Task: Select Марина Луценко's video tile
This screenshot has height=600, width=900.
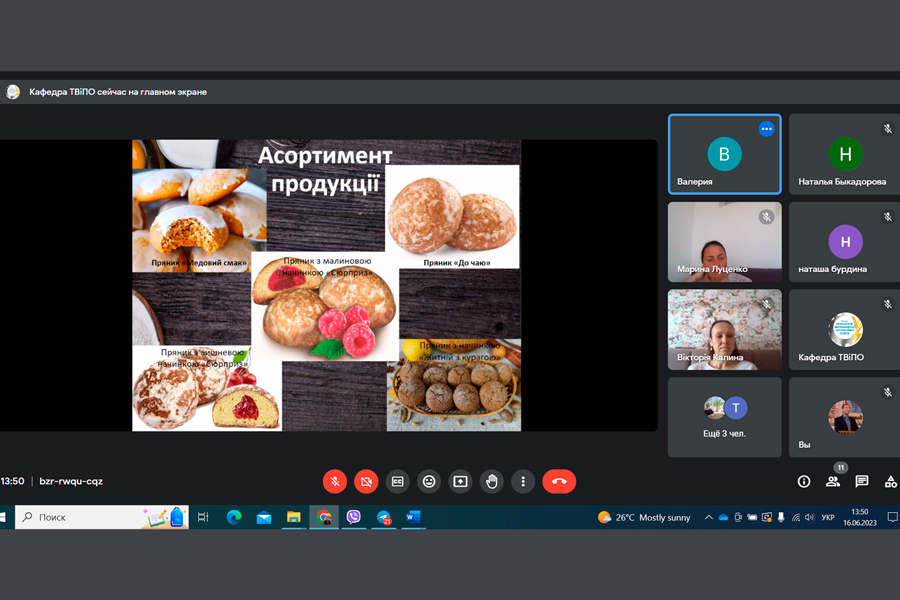Action: (724, 242)
